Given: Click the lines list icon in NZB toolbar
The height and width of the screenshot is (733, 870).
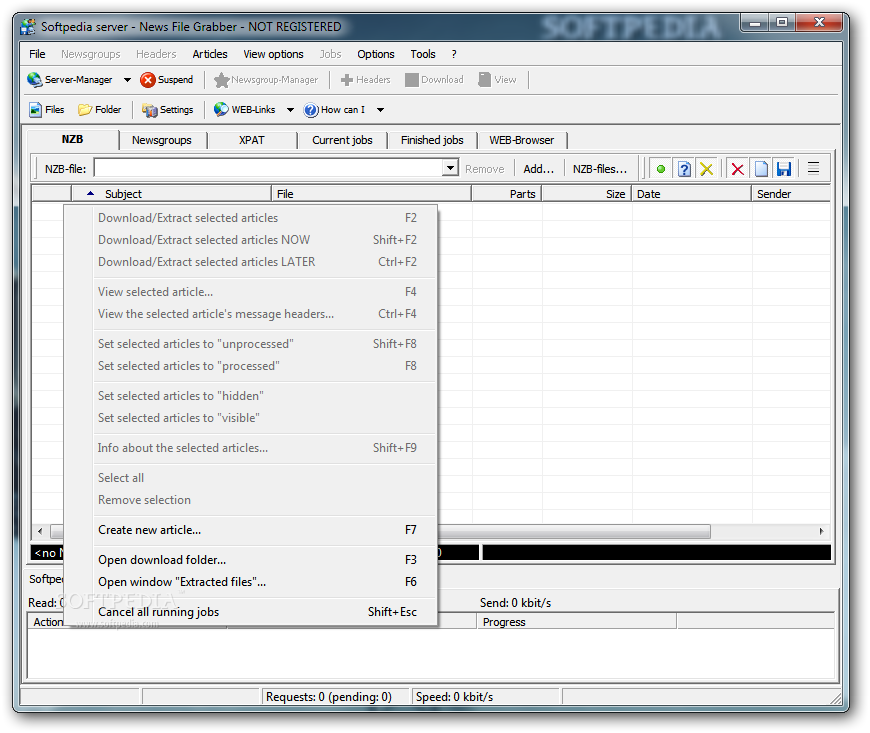Looking at the screenshot, I should coord(813,168).
